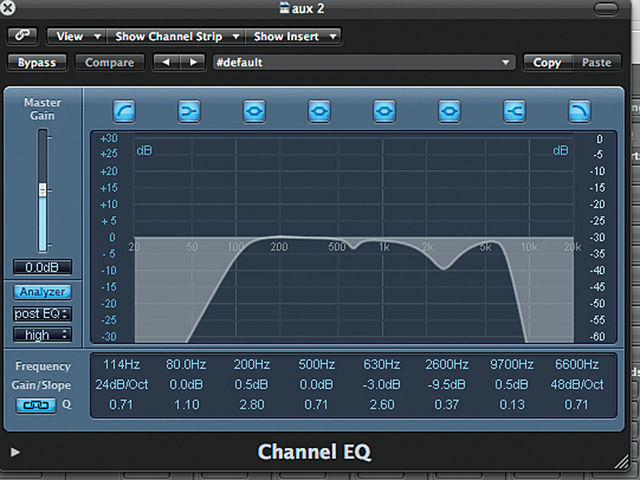Click the 1.10 Q value
640x480 pixels.
click(186, 404)
